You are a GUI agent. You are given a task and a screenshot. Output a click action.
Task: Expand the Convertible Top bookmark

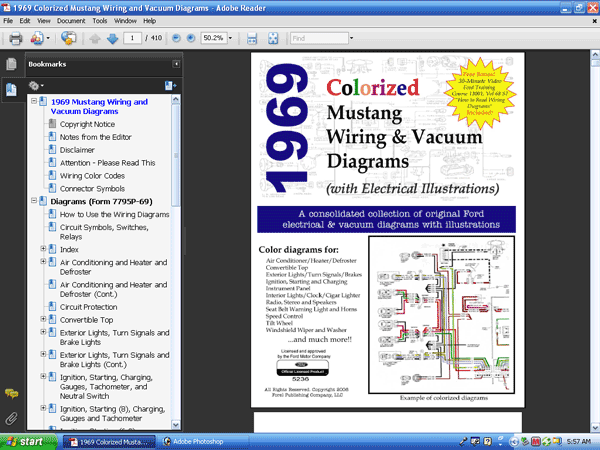[x=43, y=319]
